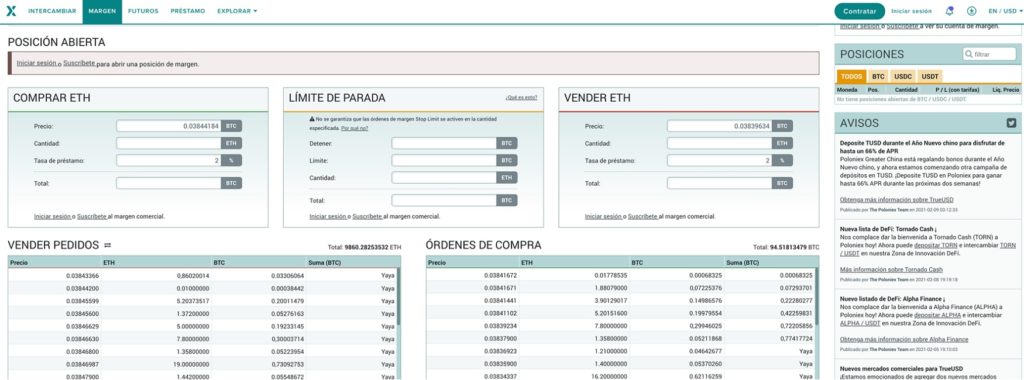Image resolution: width=1024 pixels, height=380 pixels.
Task: Focus the Vender ETH Cantidad field
Action: [720, 143]
